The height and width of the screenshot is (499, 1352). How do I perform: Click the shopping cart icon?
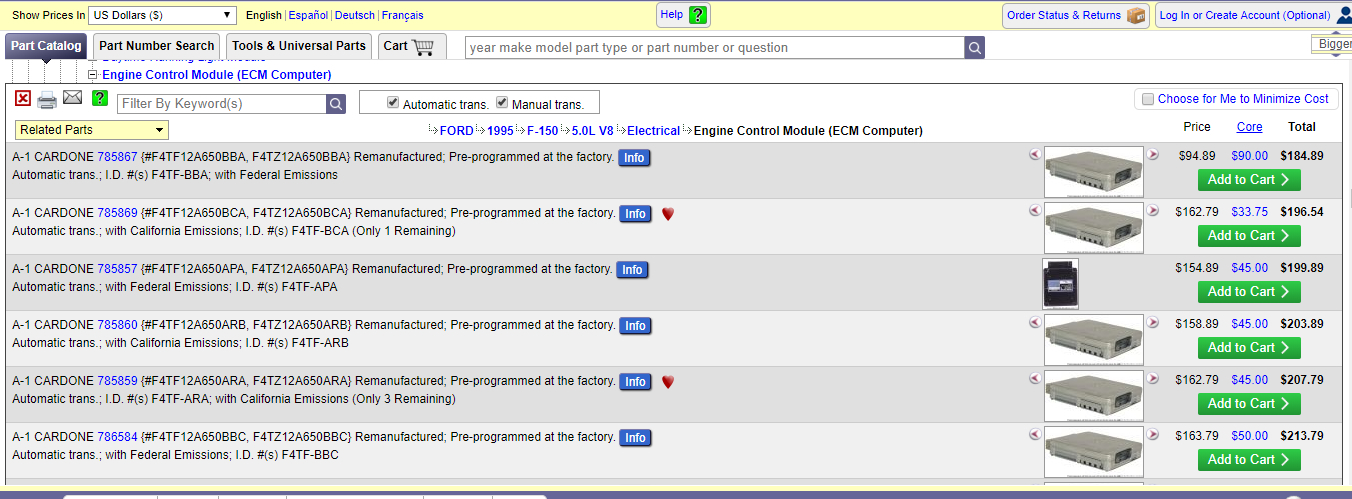click(x=423, y=46)
